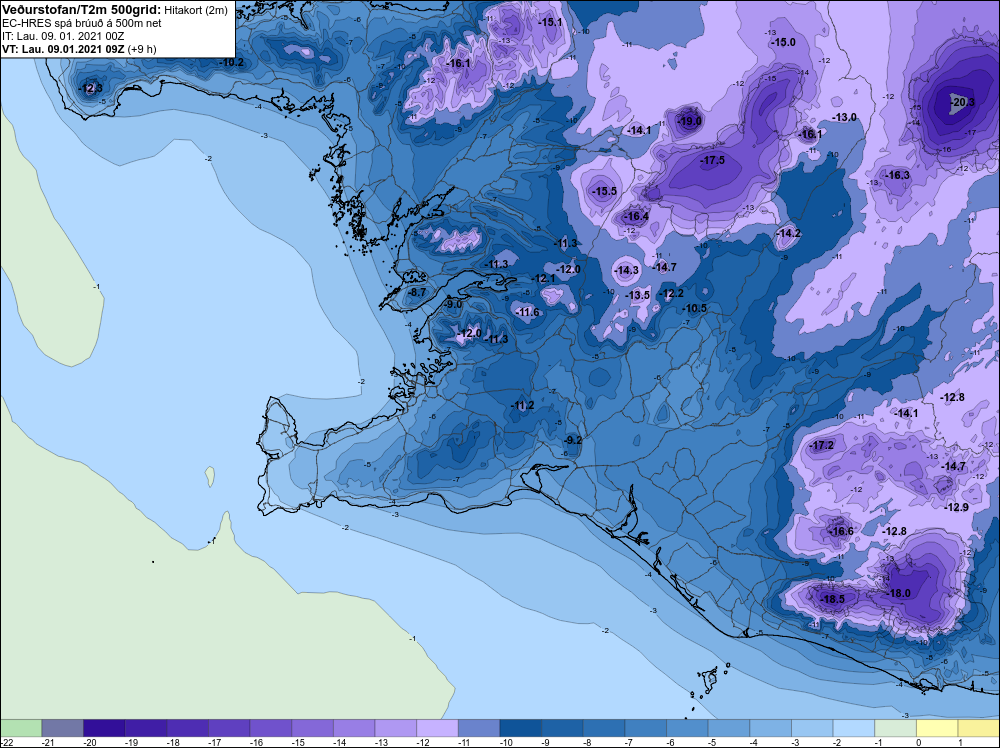1000x748 pixels.
Task: Click the -12.1 temperature label
Action: coord(543,279)
